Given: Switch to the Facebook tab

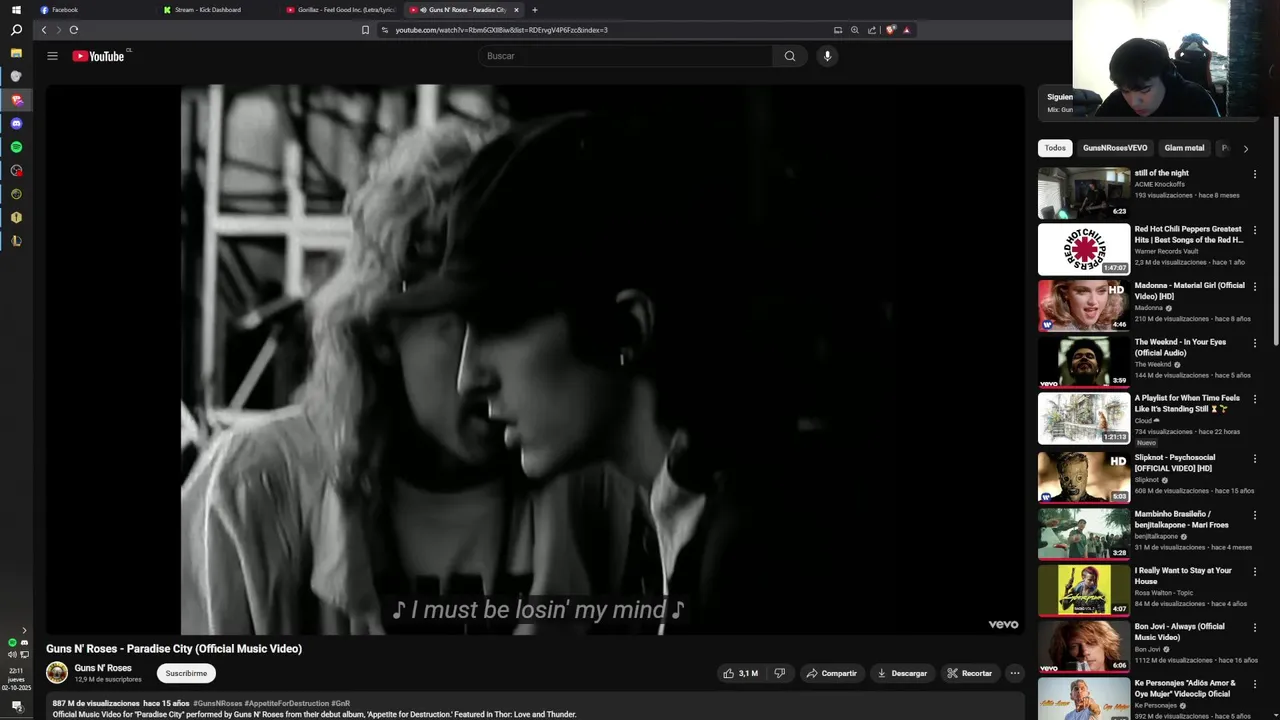Looking at the screenshot, I should 64,10.
